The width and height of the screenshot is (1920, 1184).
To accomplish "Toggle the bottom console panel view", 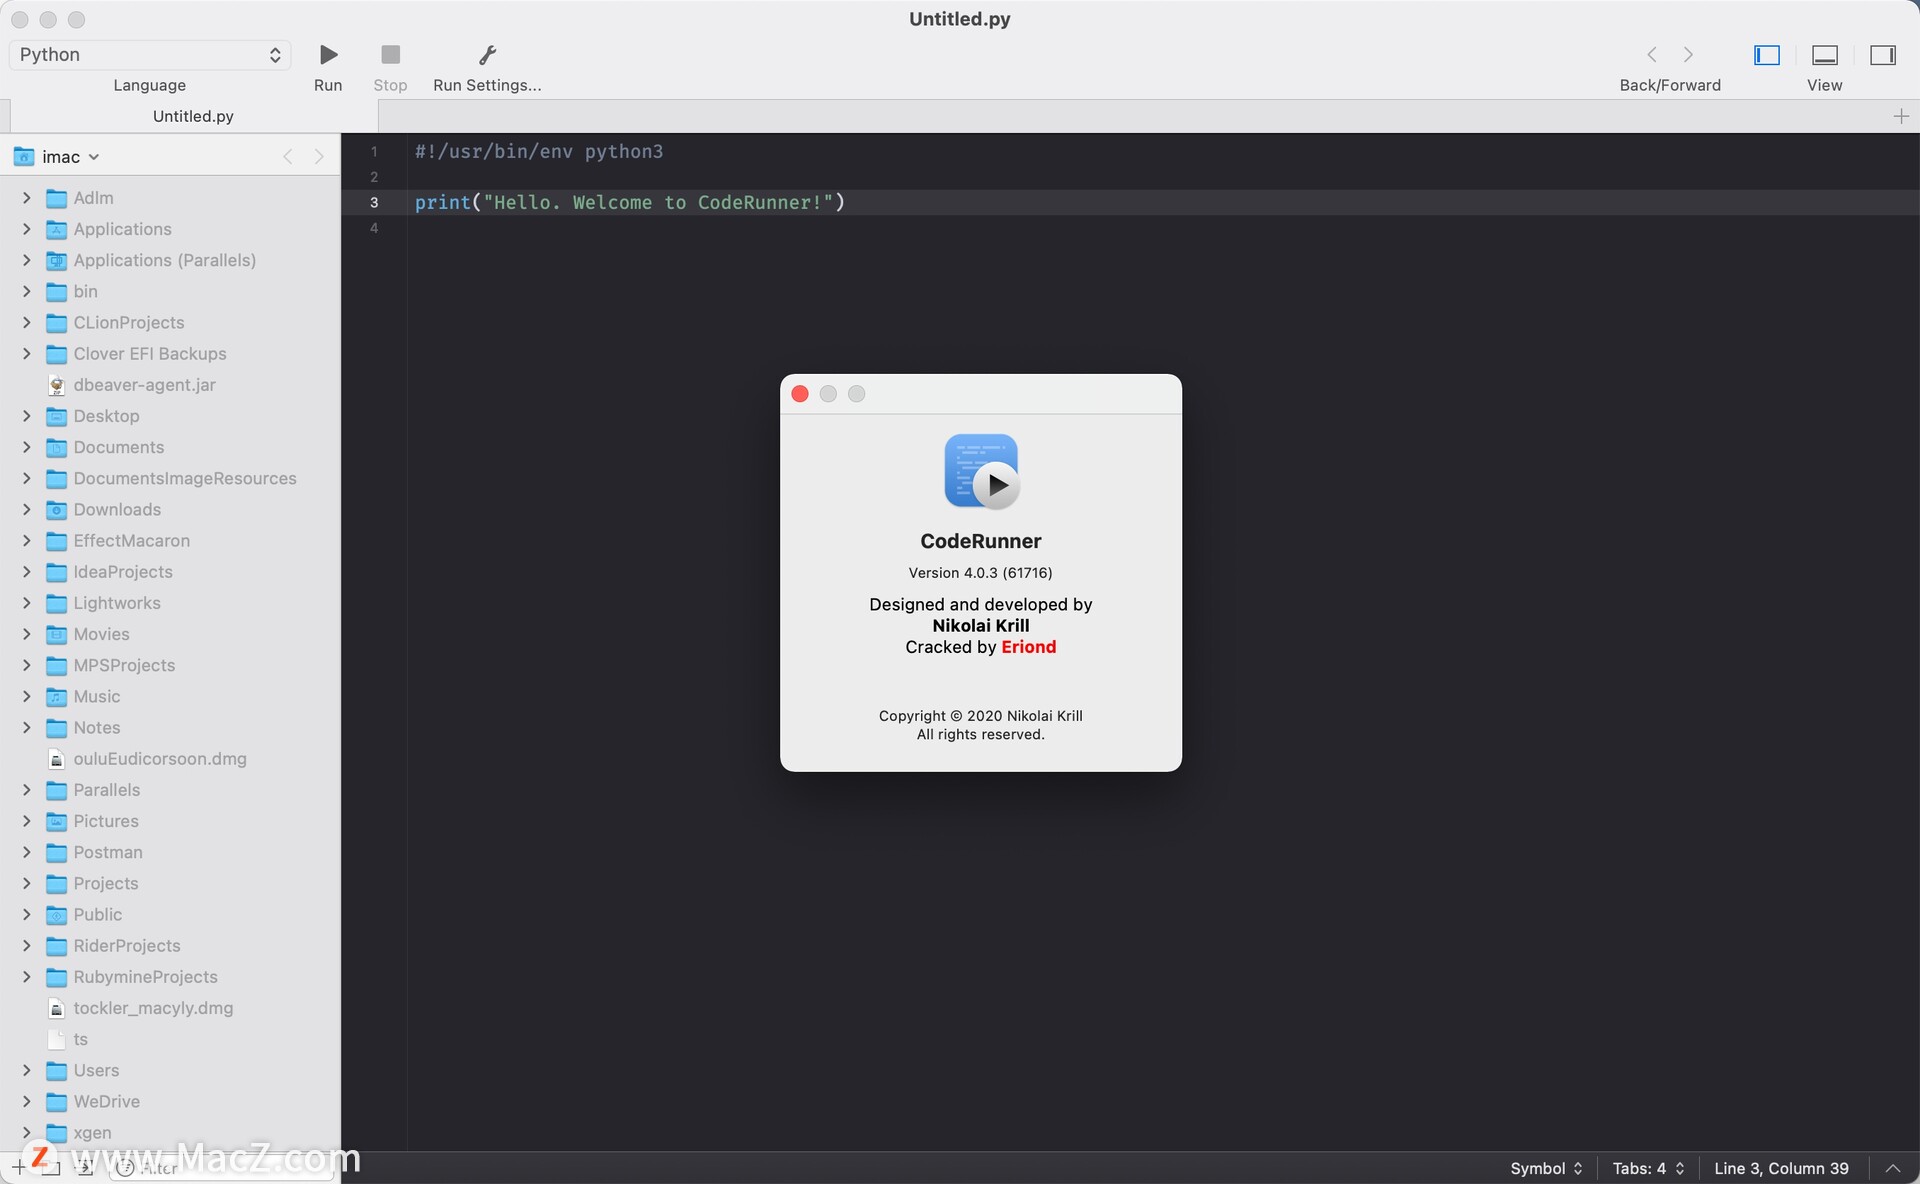I will pyautogui.click(x=1825, y=55).
